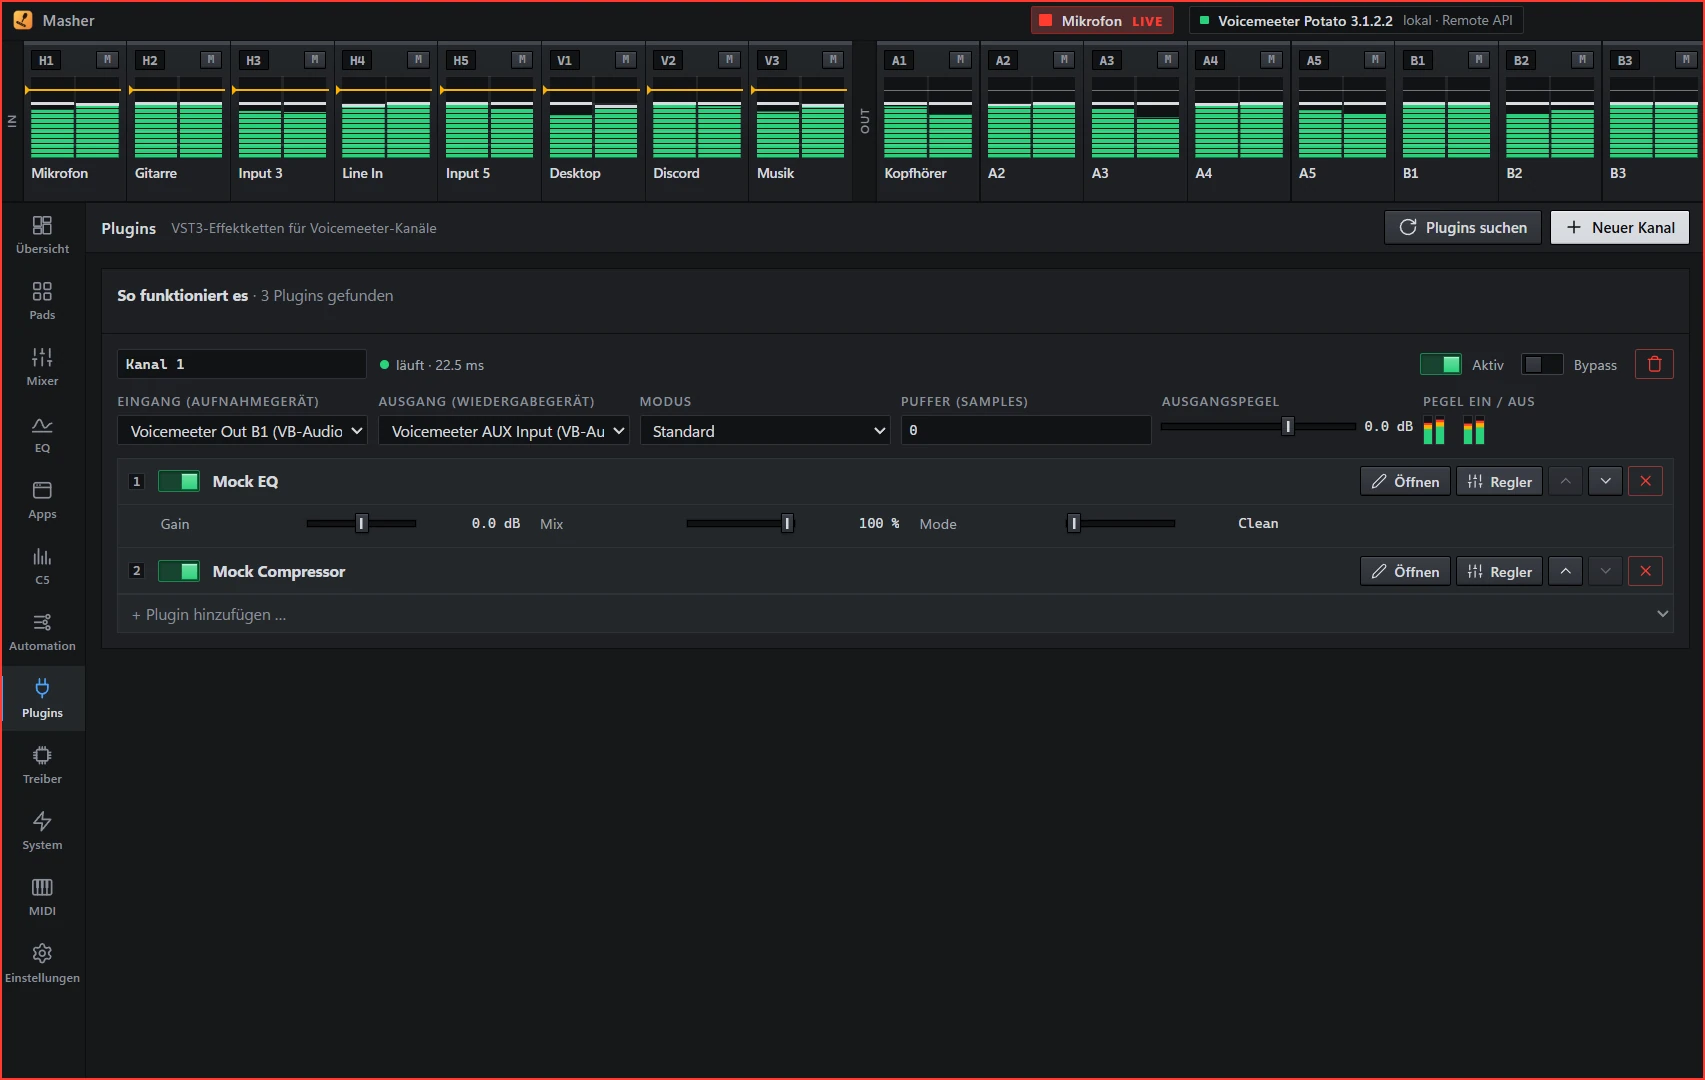Adjust the Ausgangspegel slider

[1258, 426]
